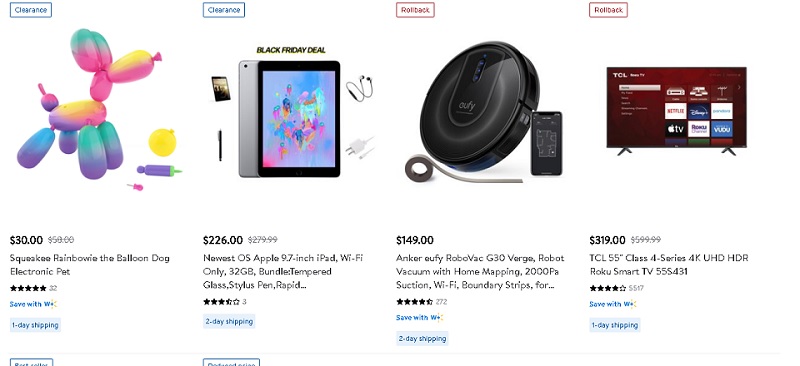This screenshot has height=366, width=800.
Task: Open TCL 55" Class 4-Series TV title
Action: click(x=662, y=264)
